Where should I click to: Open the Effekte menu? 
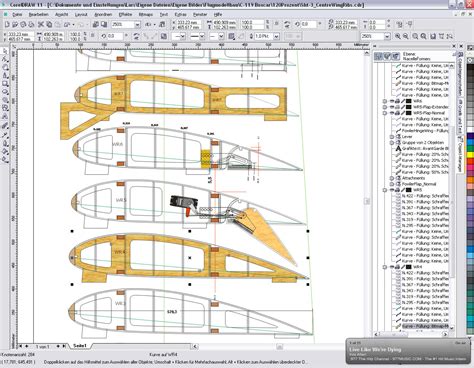point(125,14)
